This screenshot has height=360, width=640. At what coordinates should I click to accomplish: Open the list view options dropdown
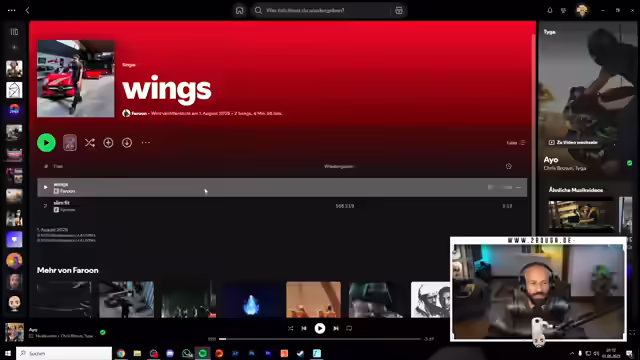(516, 143)
